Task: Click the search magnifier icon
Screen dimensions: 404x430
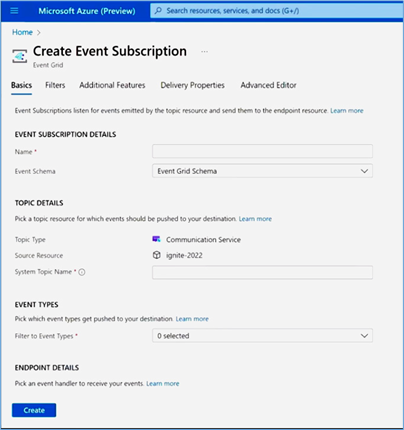Action: pyautogui.click(x=158, y=11)
